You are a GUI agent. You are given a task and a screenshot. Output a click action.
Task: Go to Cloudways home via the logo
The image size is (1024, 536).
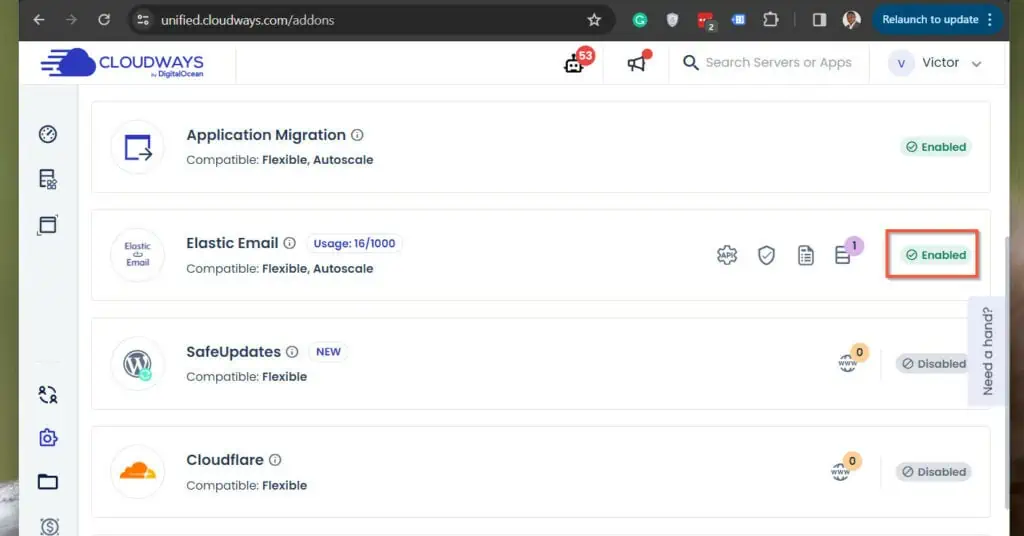[122, 63]
